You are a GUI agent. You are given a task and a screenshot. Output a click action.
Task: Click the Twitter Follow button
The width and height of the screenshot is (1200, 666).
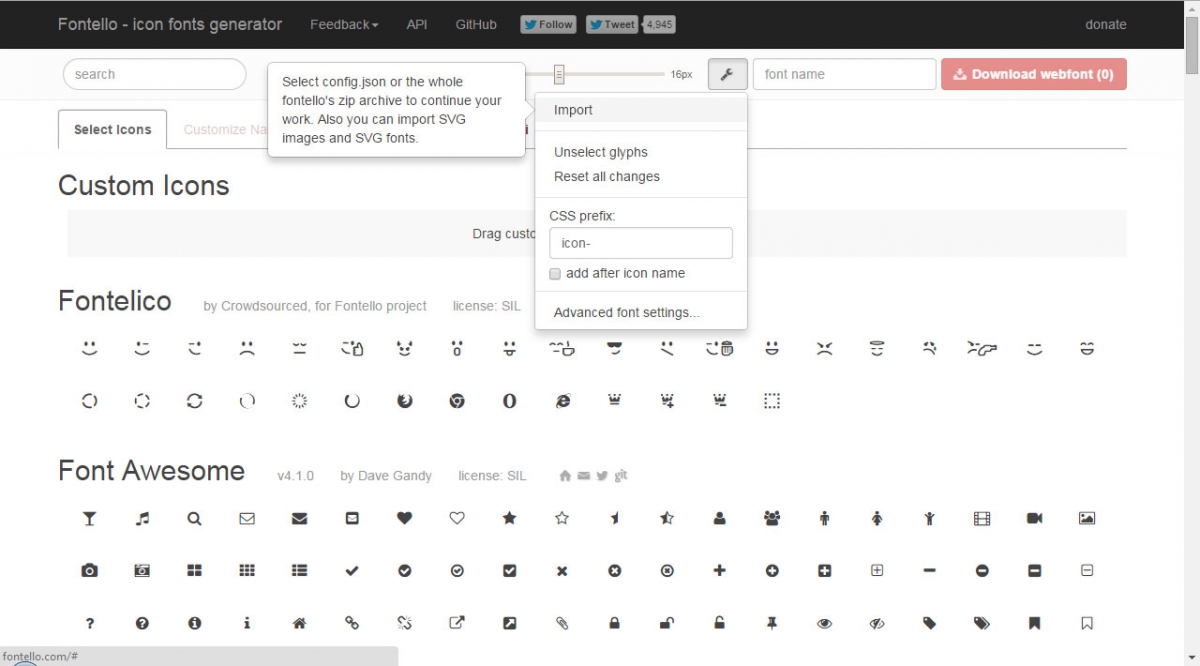[549, 24]
